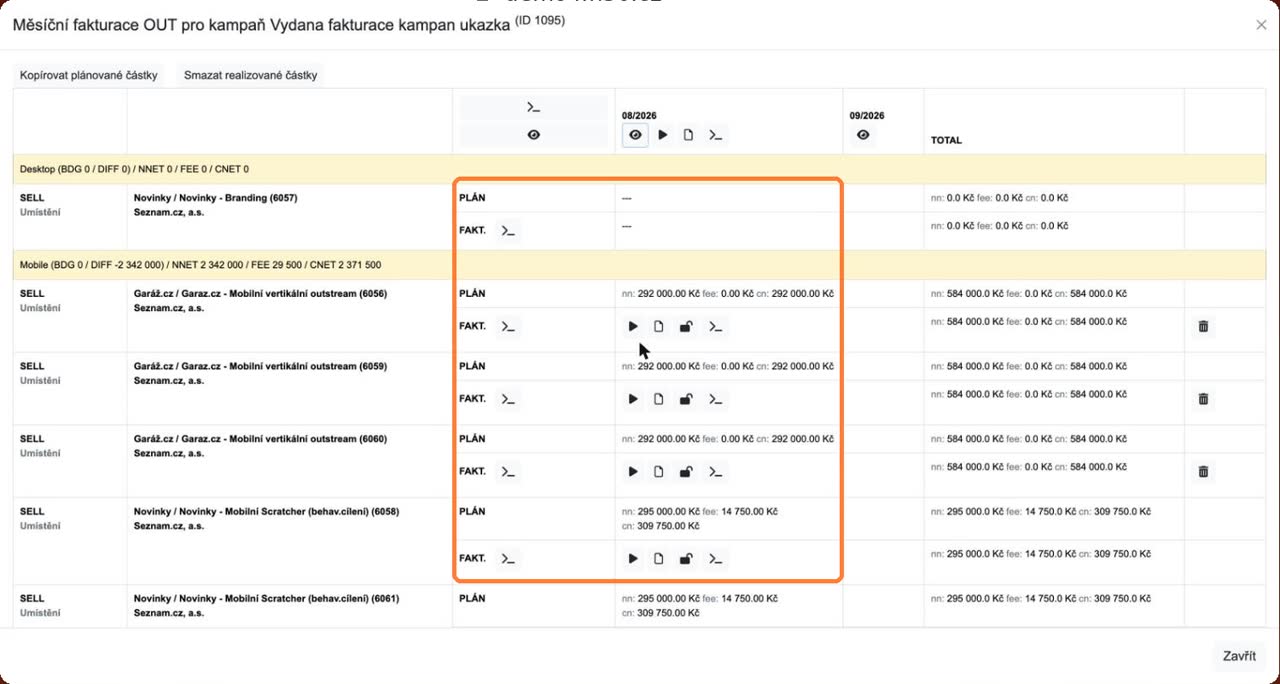The image size is (1280, 684).
Task: Select the Mobile group header row
Action: tap(640, 265)
